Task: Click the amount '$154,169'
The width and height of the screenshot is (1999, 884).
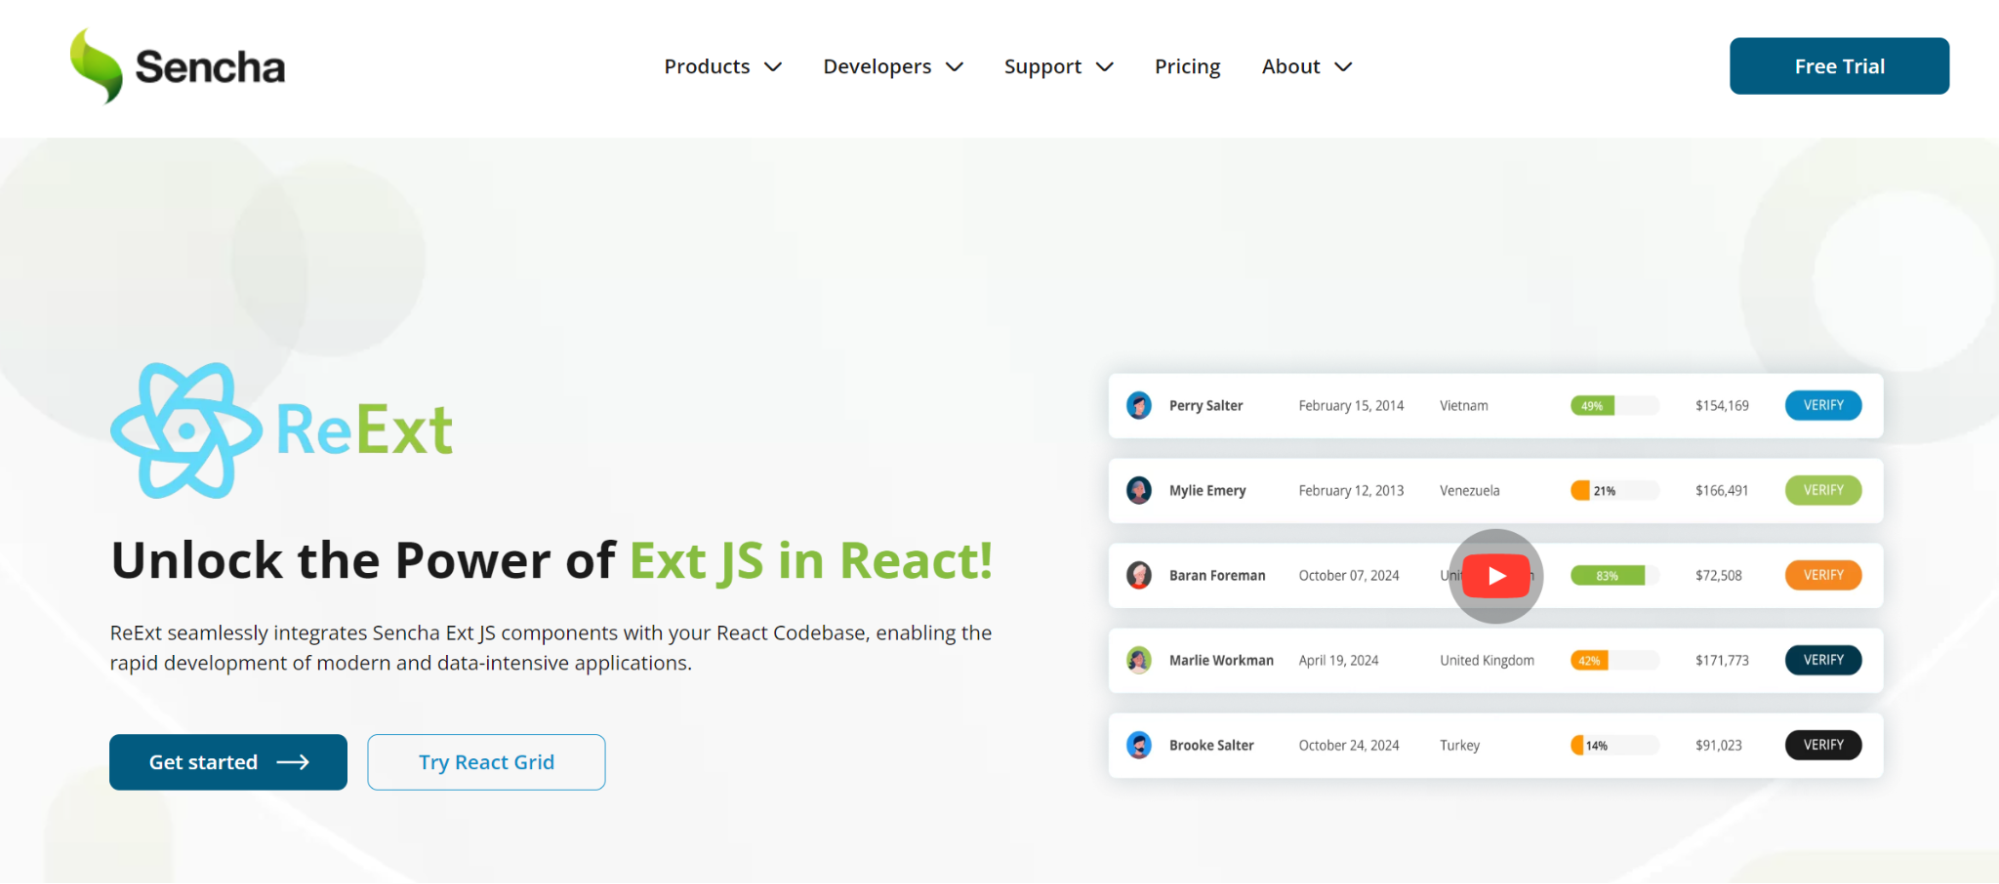Action: (x=1722, y=406)
